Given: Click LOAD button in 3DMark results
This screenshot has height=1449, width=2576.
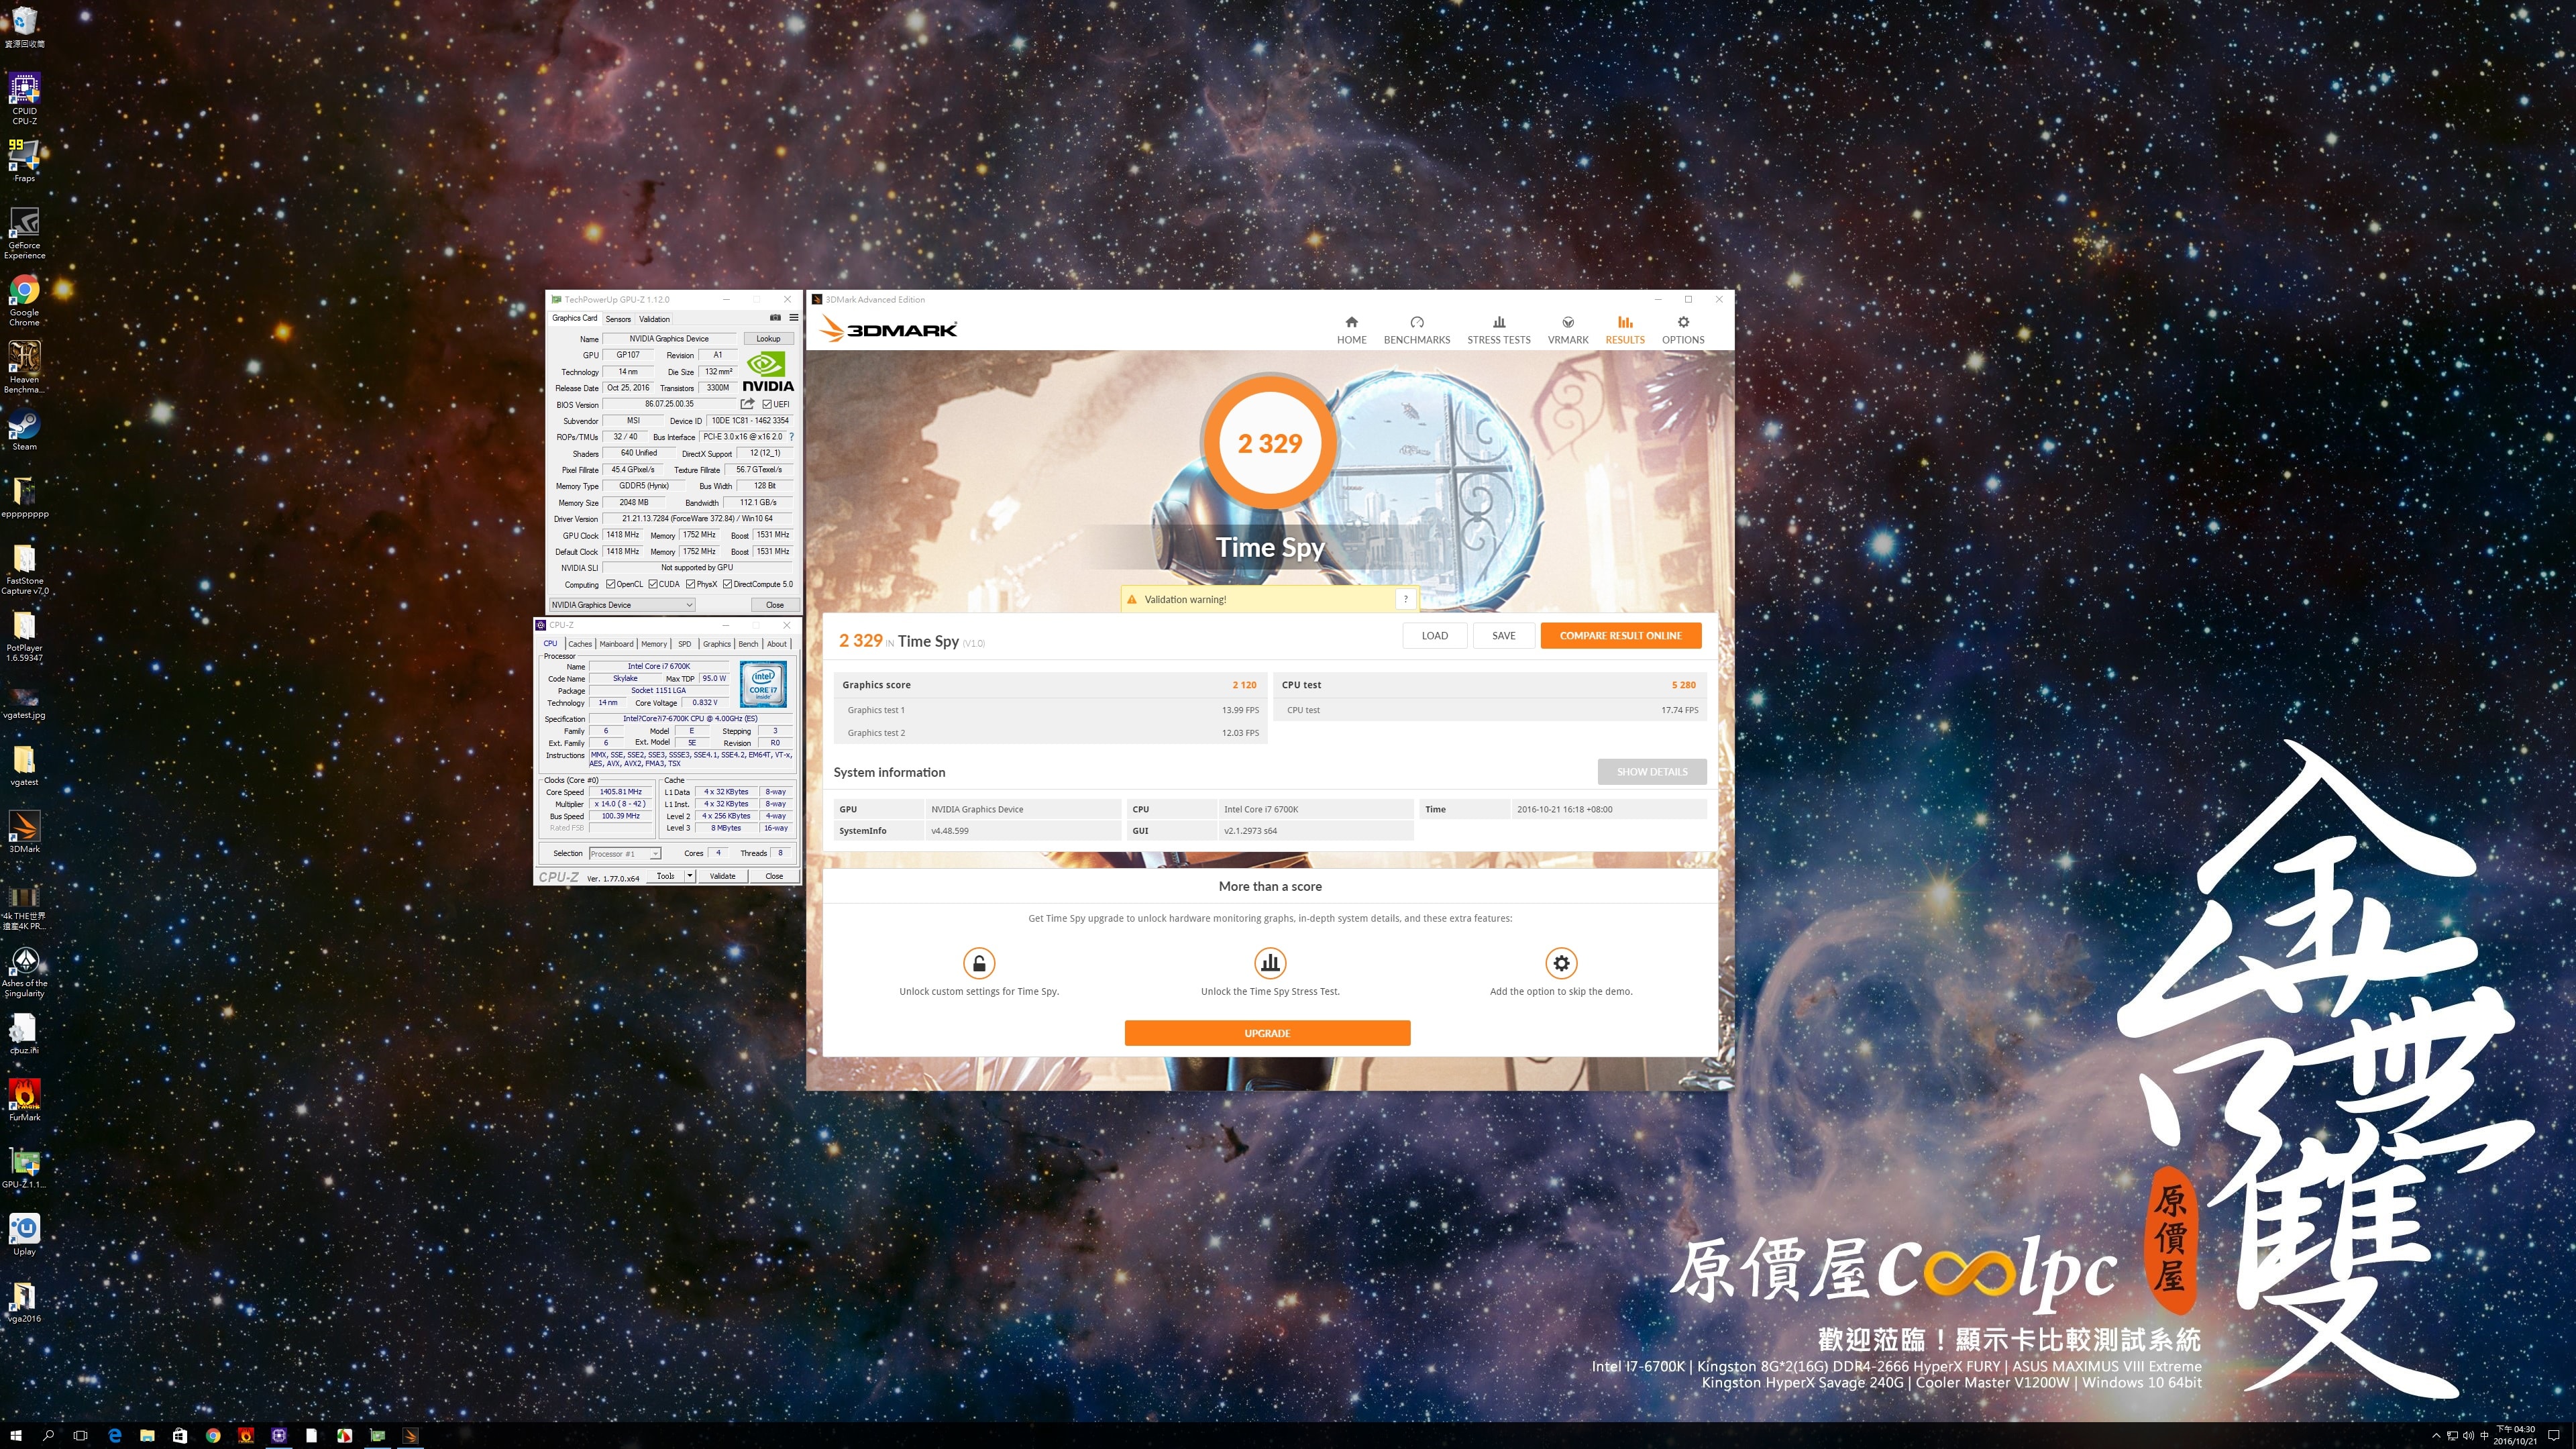Looking at the screenshot, I should [1434, 636].
